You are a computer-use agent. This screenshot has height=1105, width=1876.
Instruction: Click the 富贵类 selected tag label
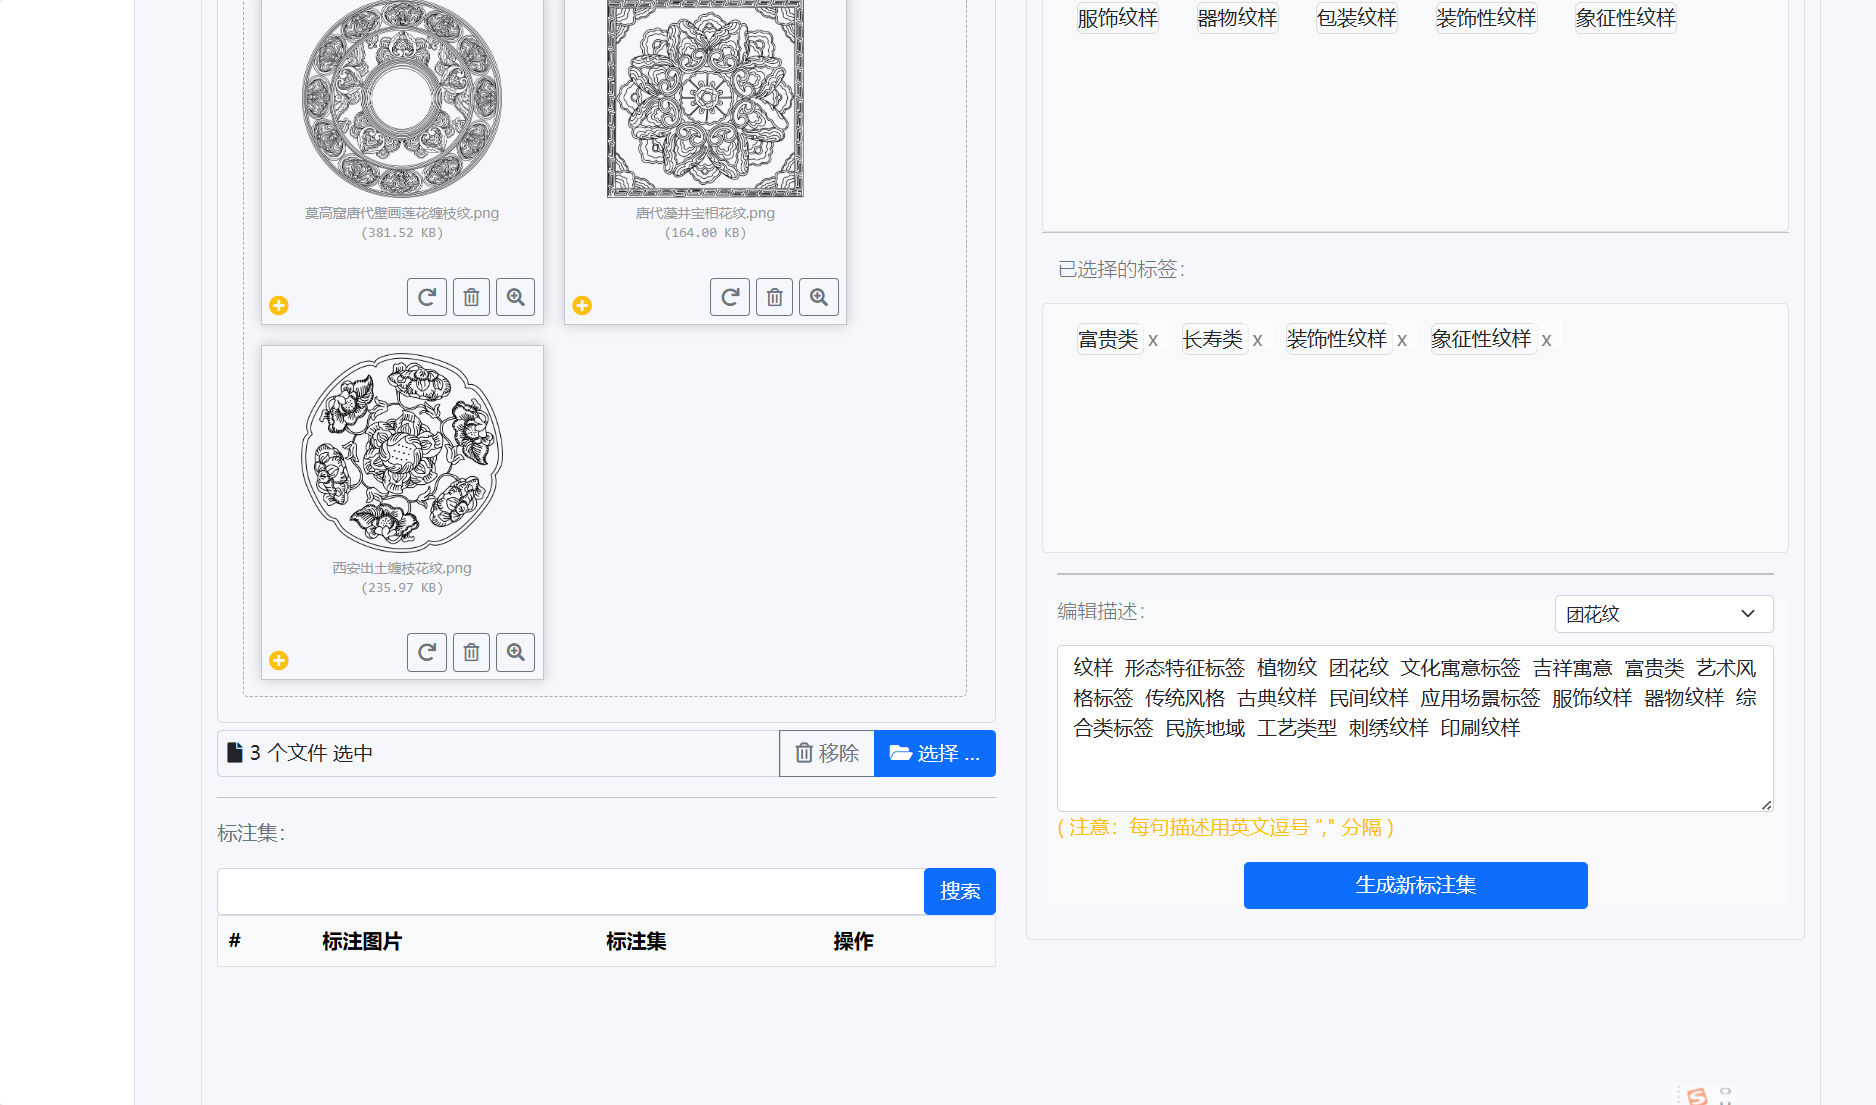tap(1109, 339)
